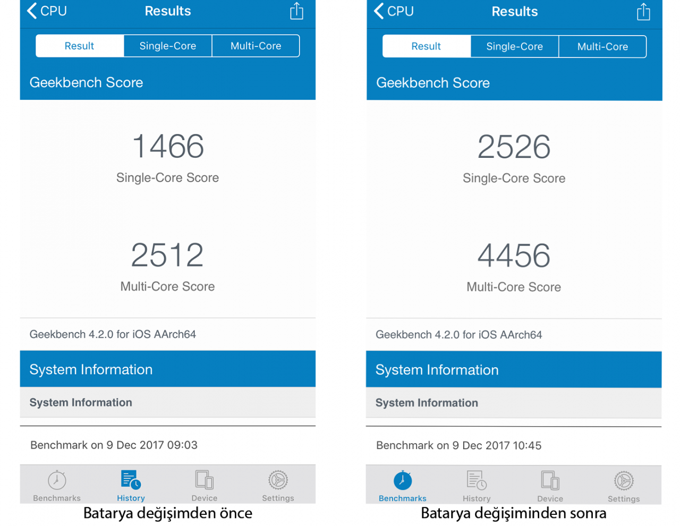Go back to CPU in right screenshot
This screenshot has height=526, width=680.
click(x=393, y=12)
